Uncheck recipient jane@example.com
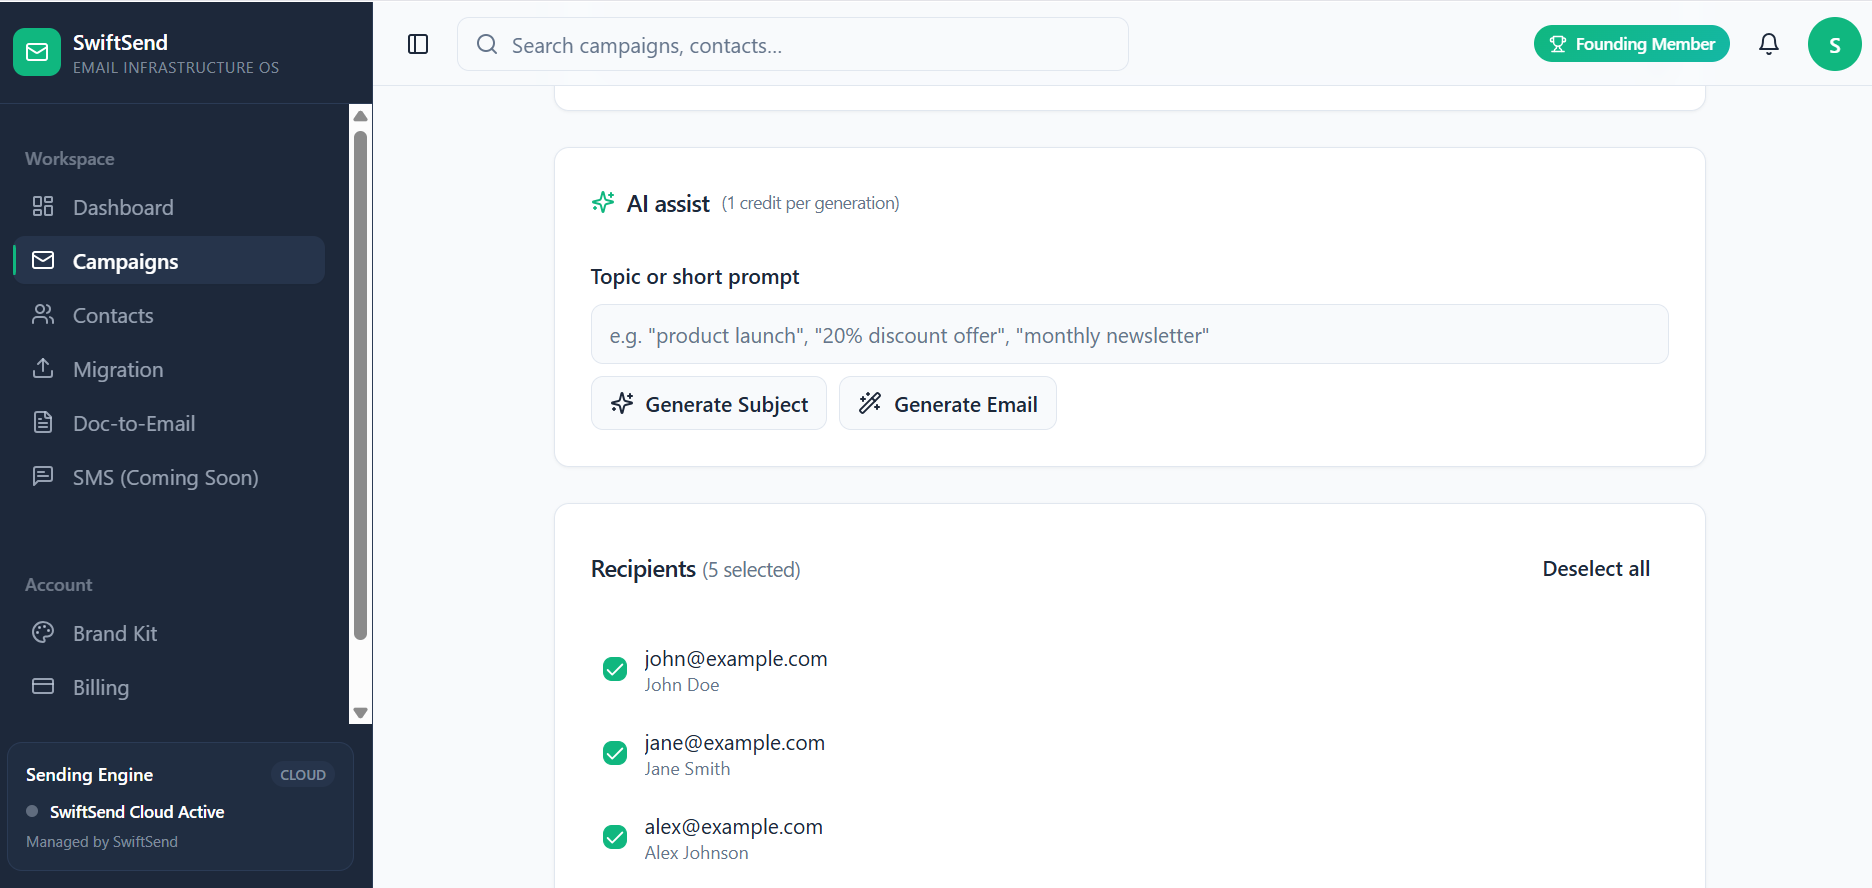 [615, 753]
